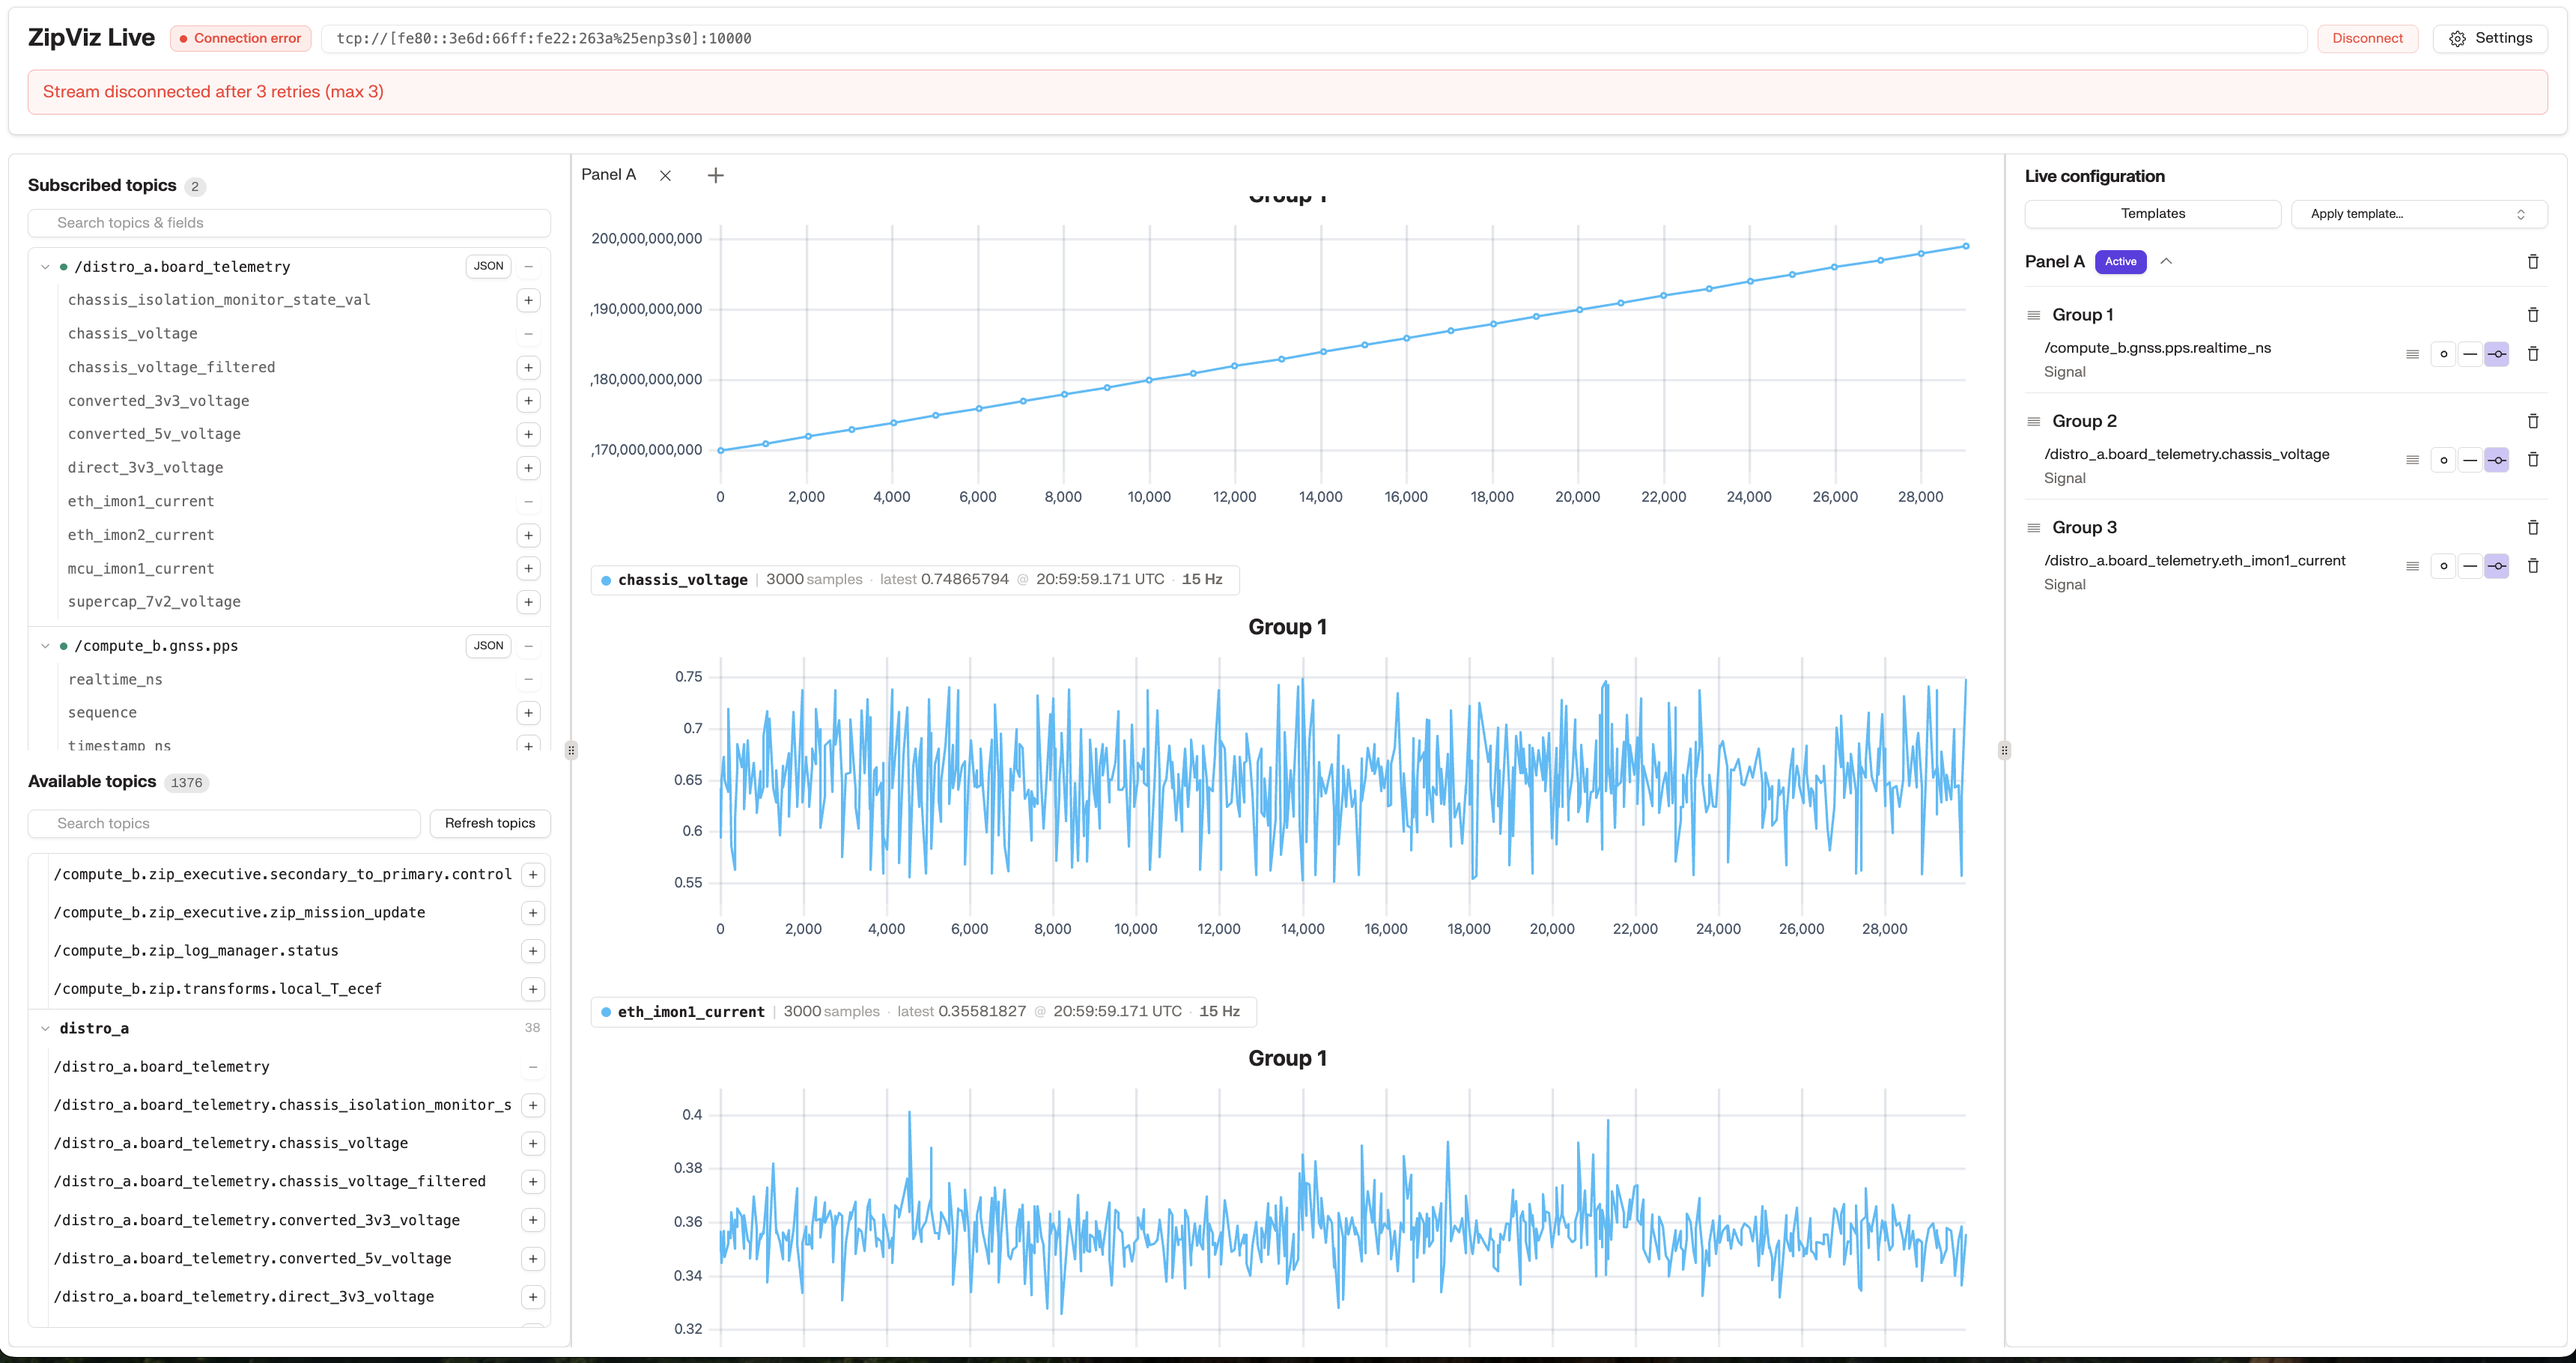This screenshot has width=2576, height=1363.
Task: Collapse Panel A configuration with chevron
Action: click(2166, 262)
